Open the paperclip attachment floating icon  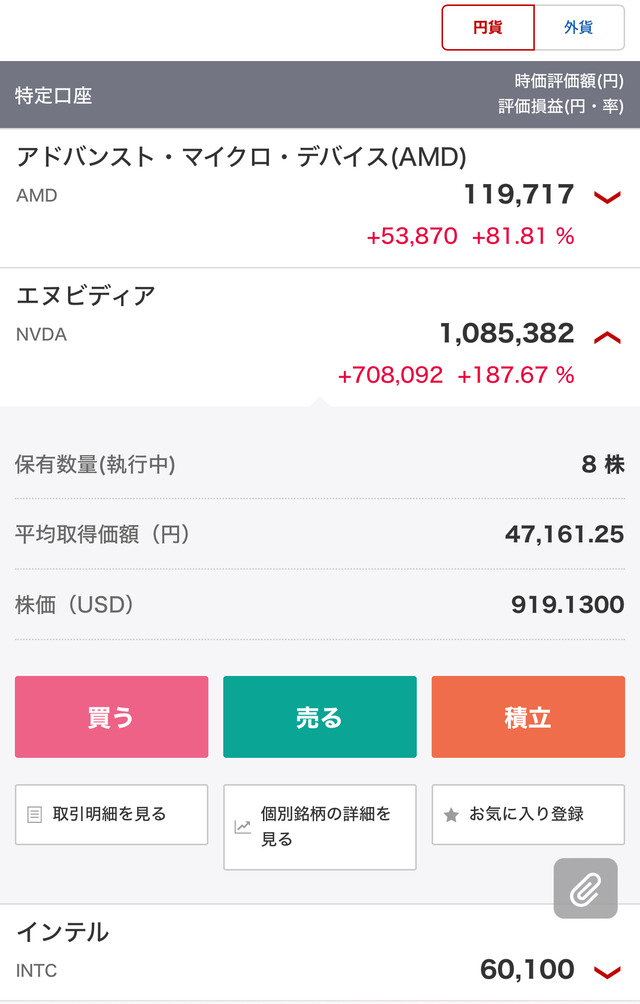586,888
